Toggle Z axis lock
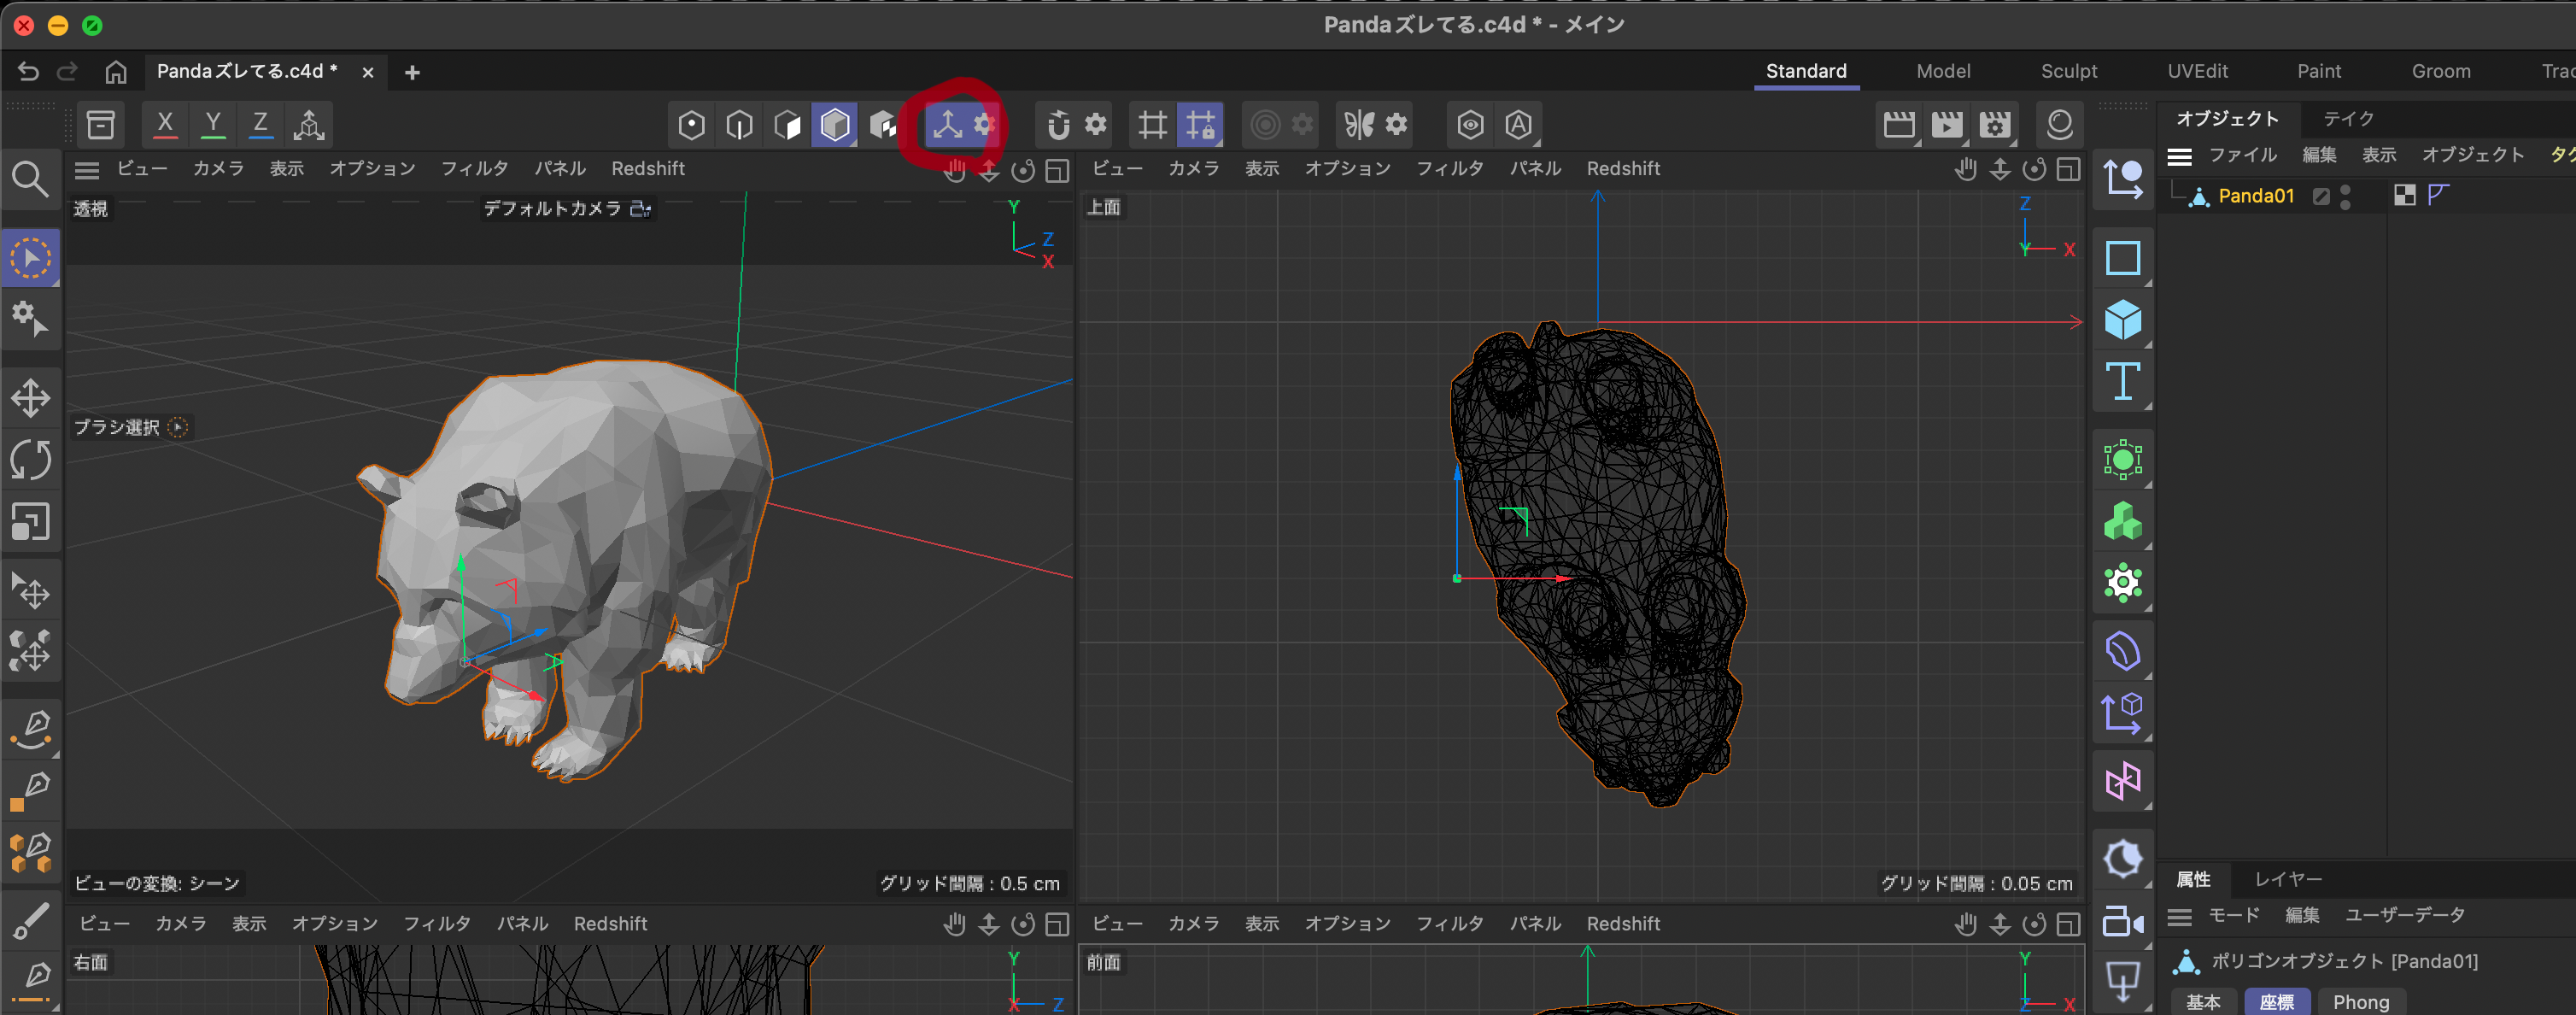Screen dimensions: 2576x1015 [260, 125]
